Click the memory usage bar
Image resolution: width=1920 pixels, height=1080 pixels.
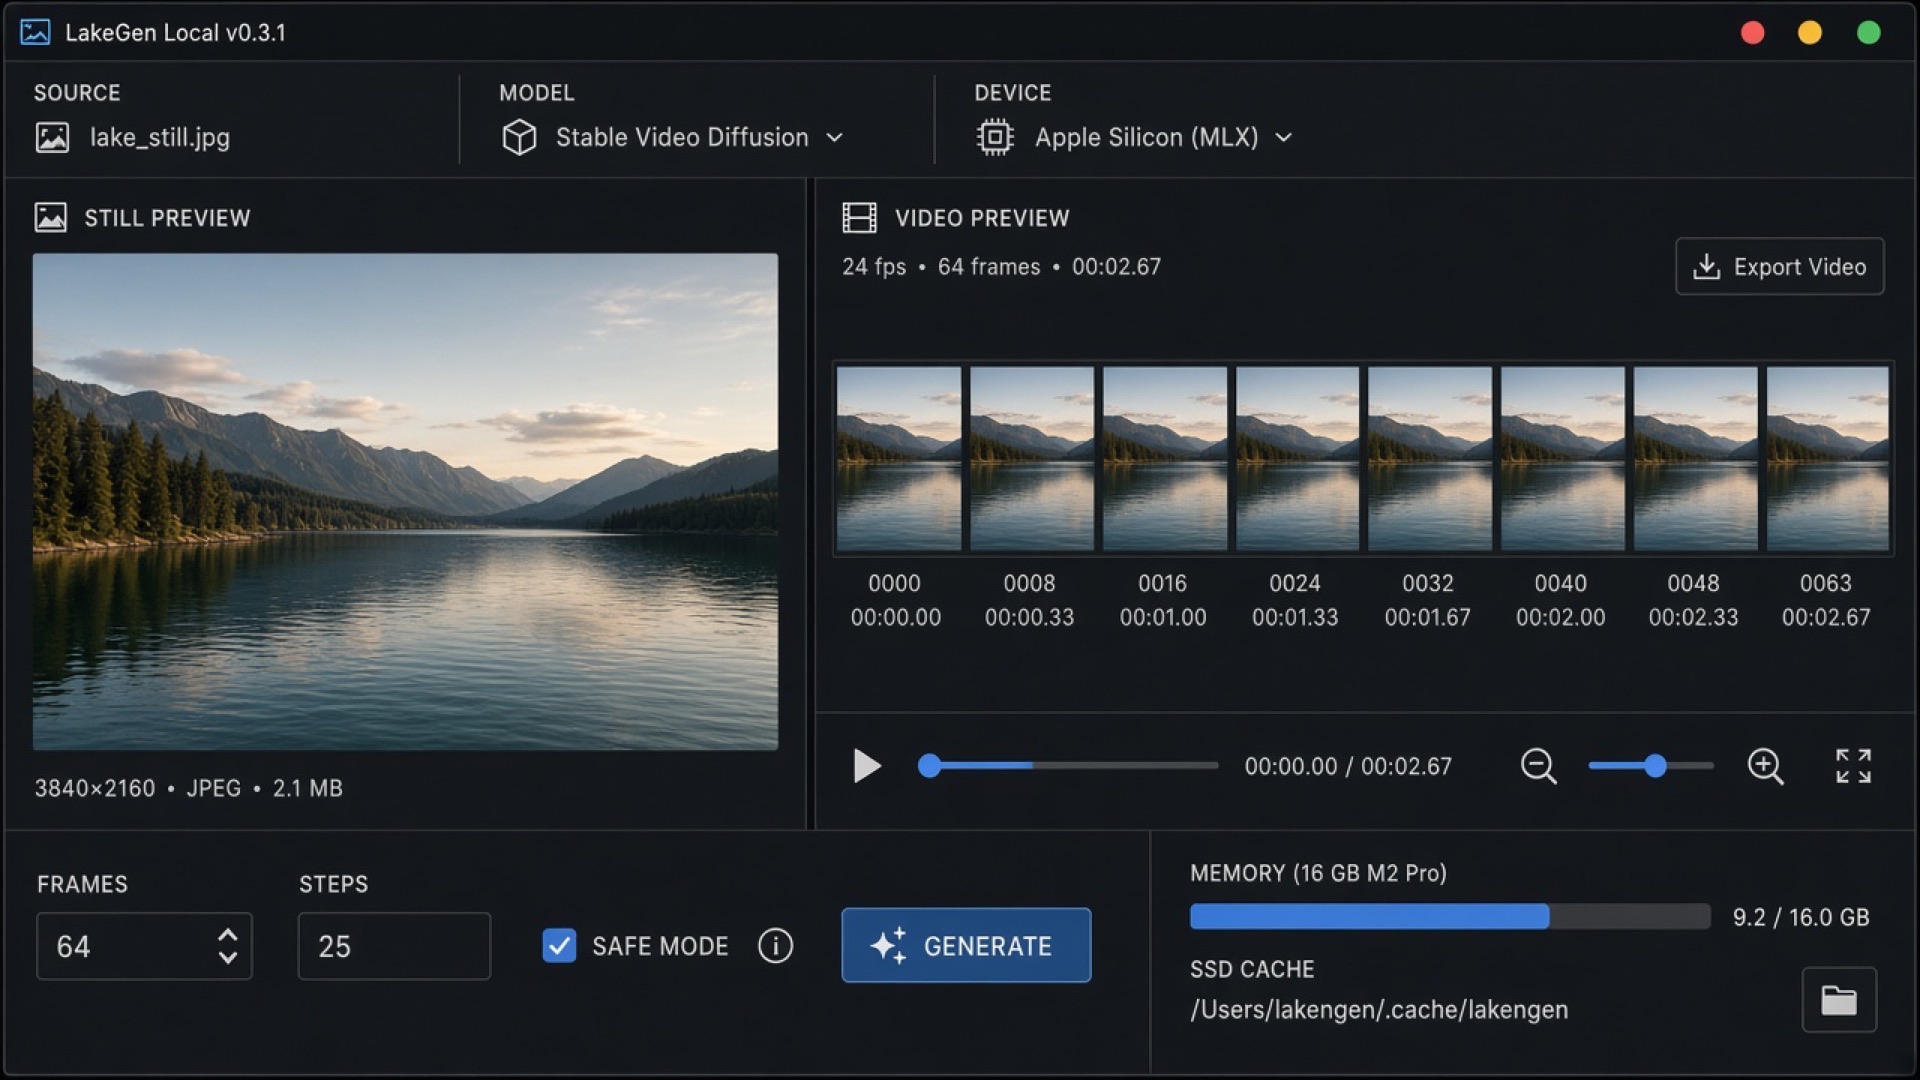click(1450, 916)
